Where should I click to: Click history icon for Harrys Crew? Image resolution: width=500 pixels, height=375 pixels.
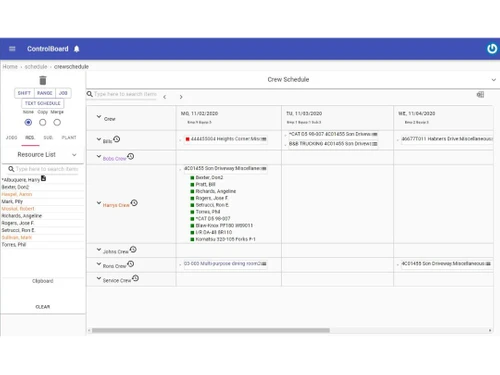click(x=134, y=203)
